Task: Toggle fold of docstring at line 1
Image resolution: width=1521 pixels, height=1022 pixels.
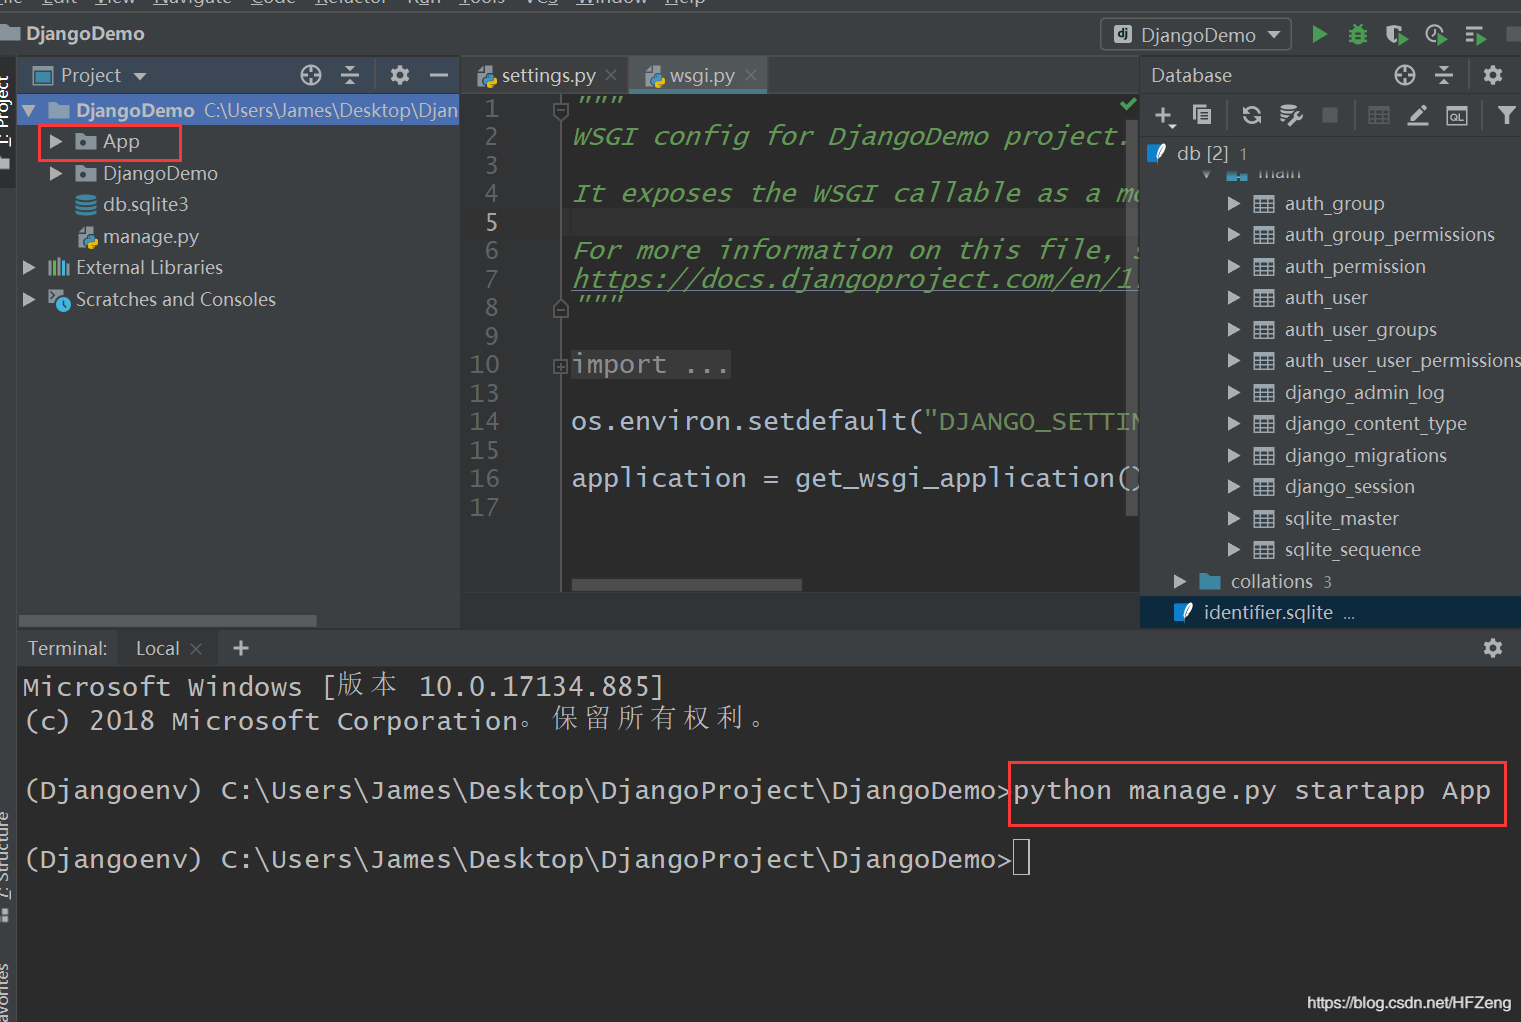Action: tap(561, 110)
